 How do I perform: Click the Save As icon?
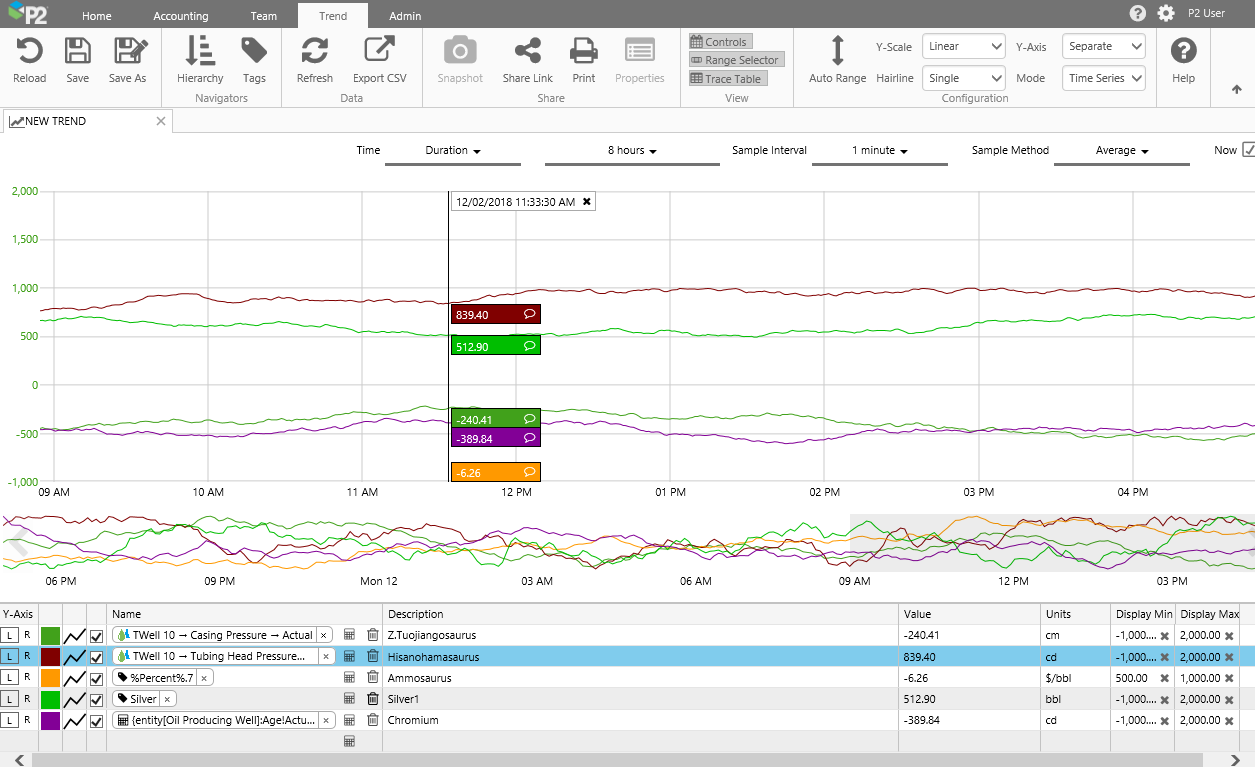(x=128, y=51)
